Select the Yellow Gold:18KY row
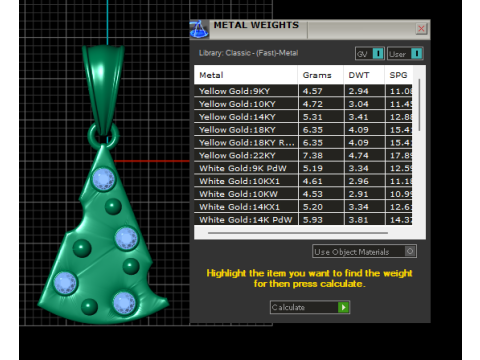 [303, 130]
